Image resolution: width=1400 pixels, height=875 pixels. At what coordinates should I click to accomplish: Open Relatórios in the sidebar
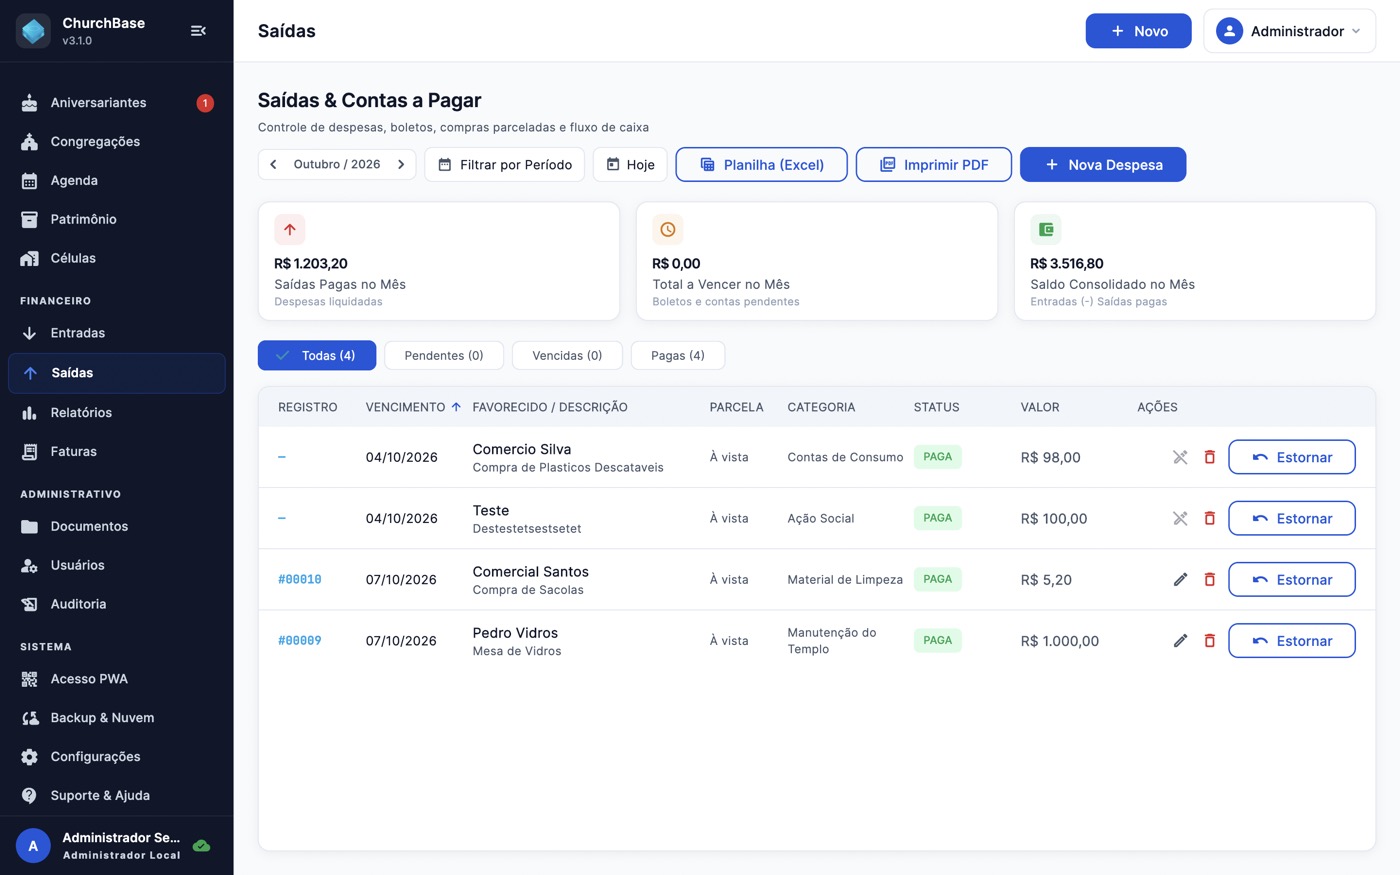coord(117,413)
